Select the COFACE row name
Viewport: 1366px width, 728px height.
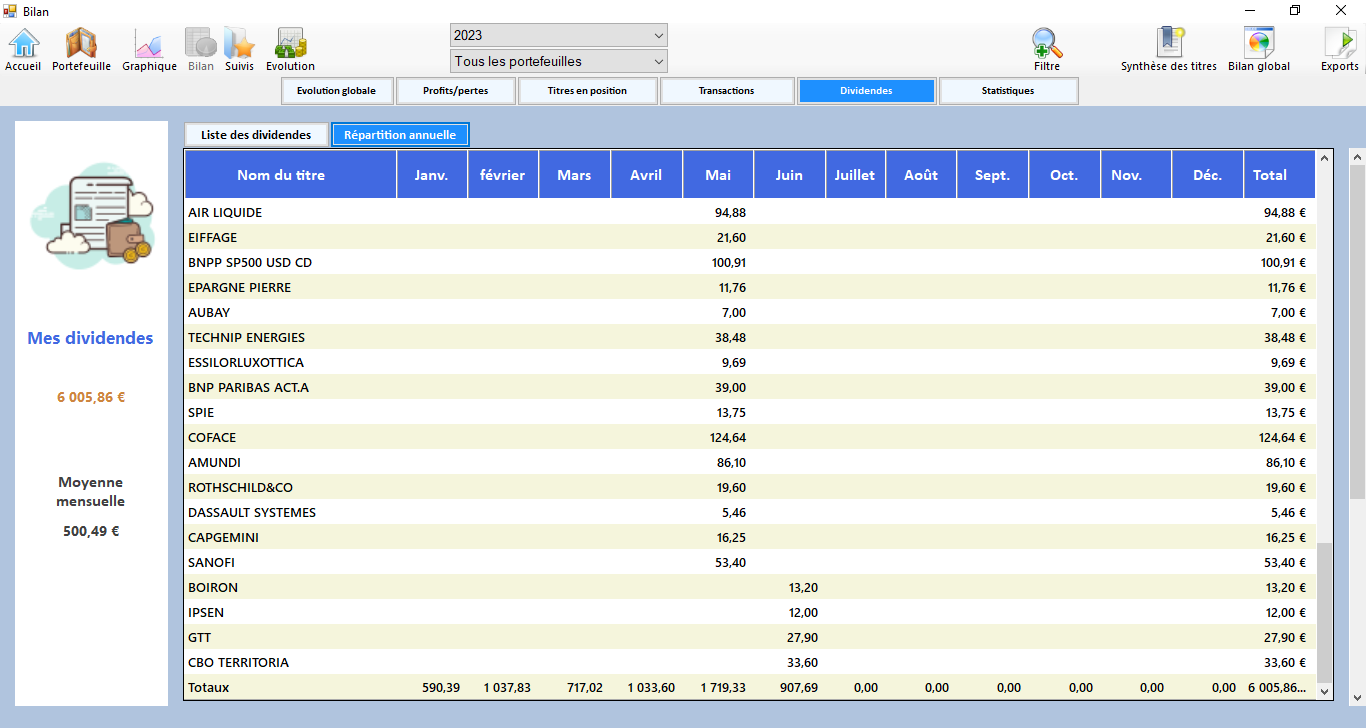coord(212,437)
